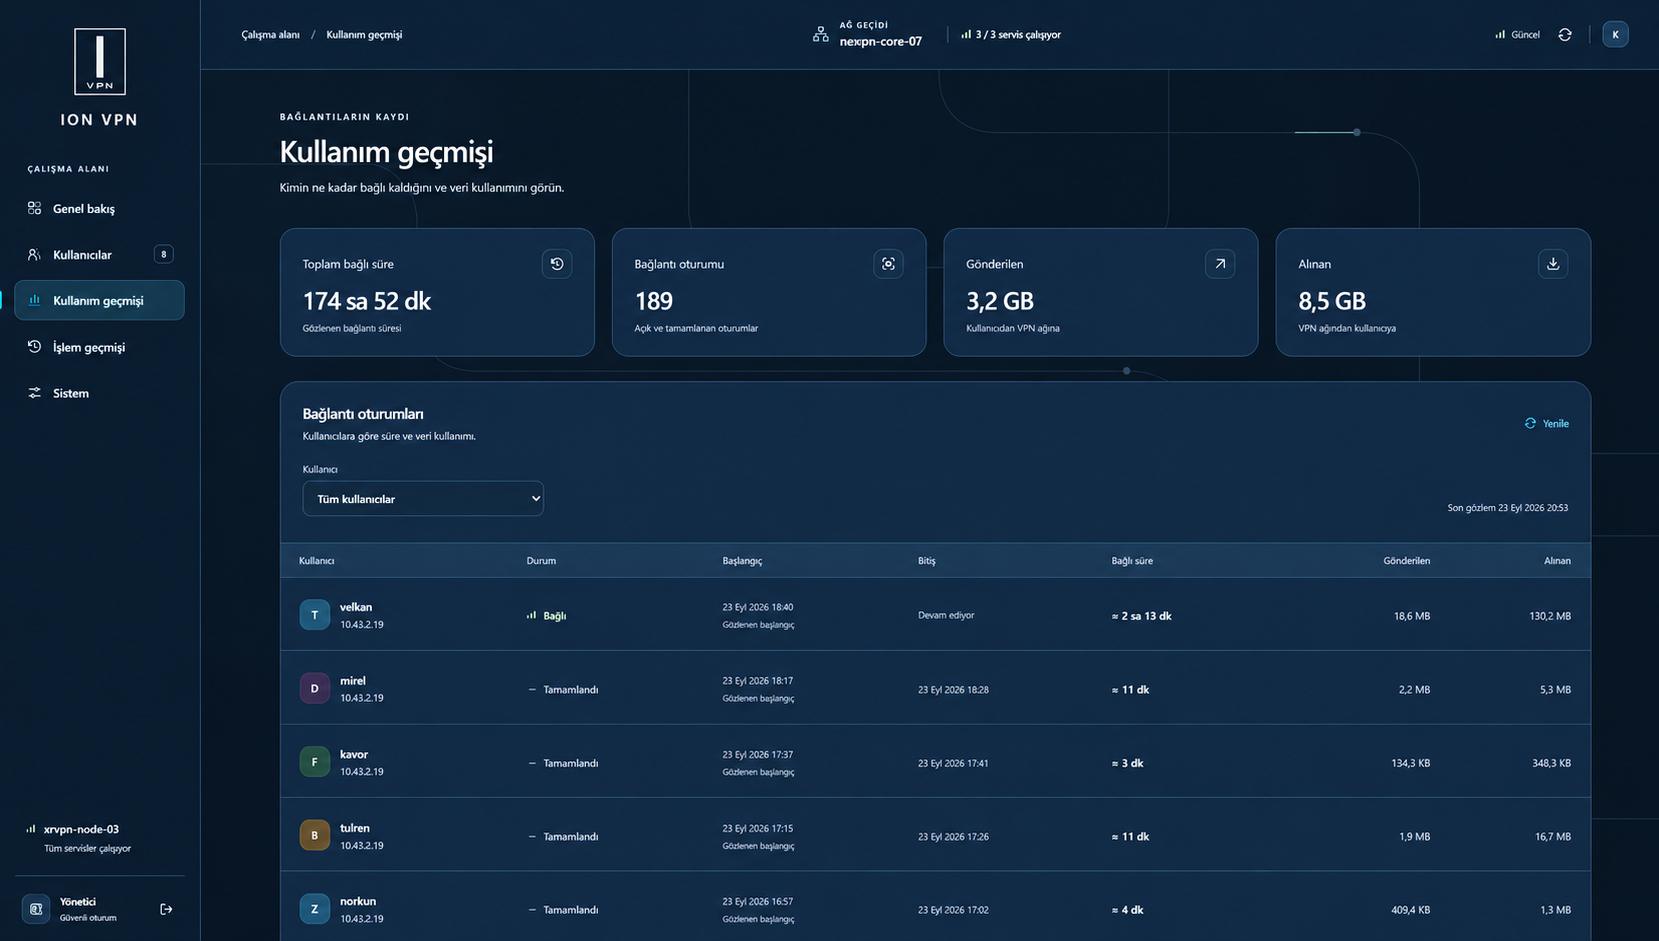Click Kullanım geçmişi breadcrumb
Image resolution: width=1659 pixels, height=941 pixels.
[364, 34]
